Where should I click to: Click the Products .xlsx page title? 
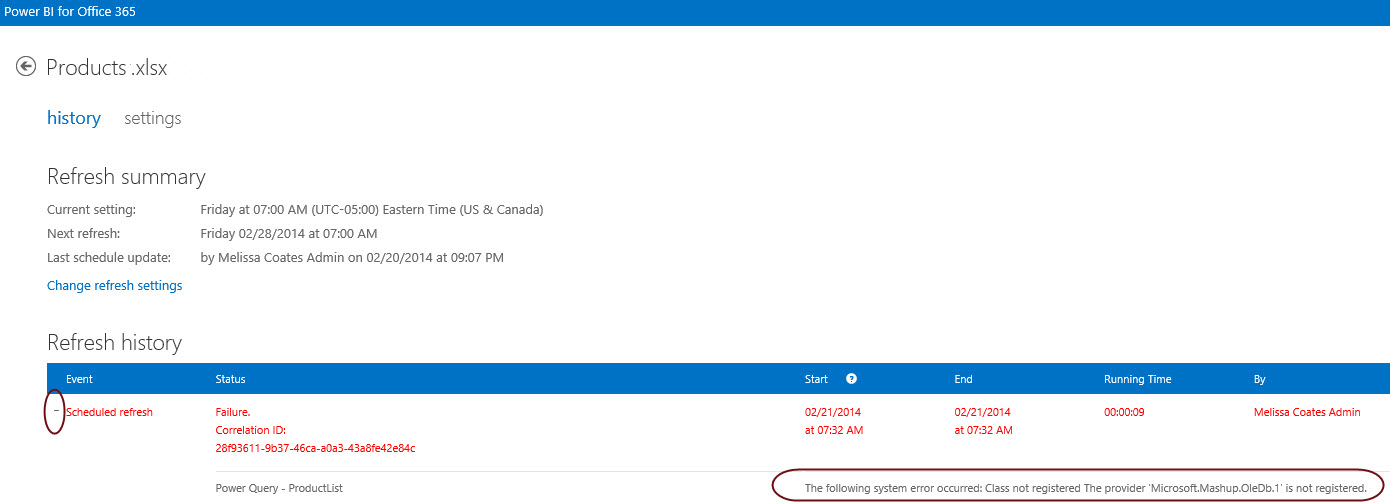point(107,68)
